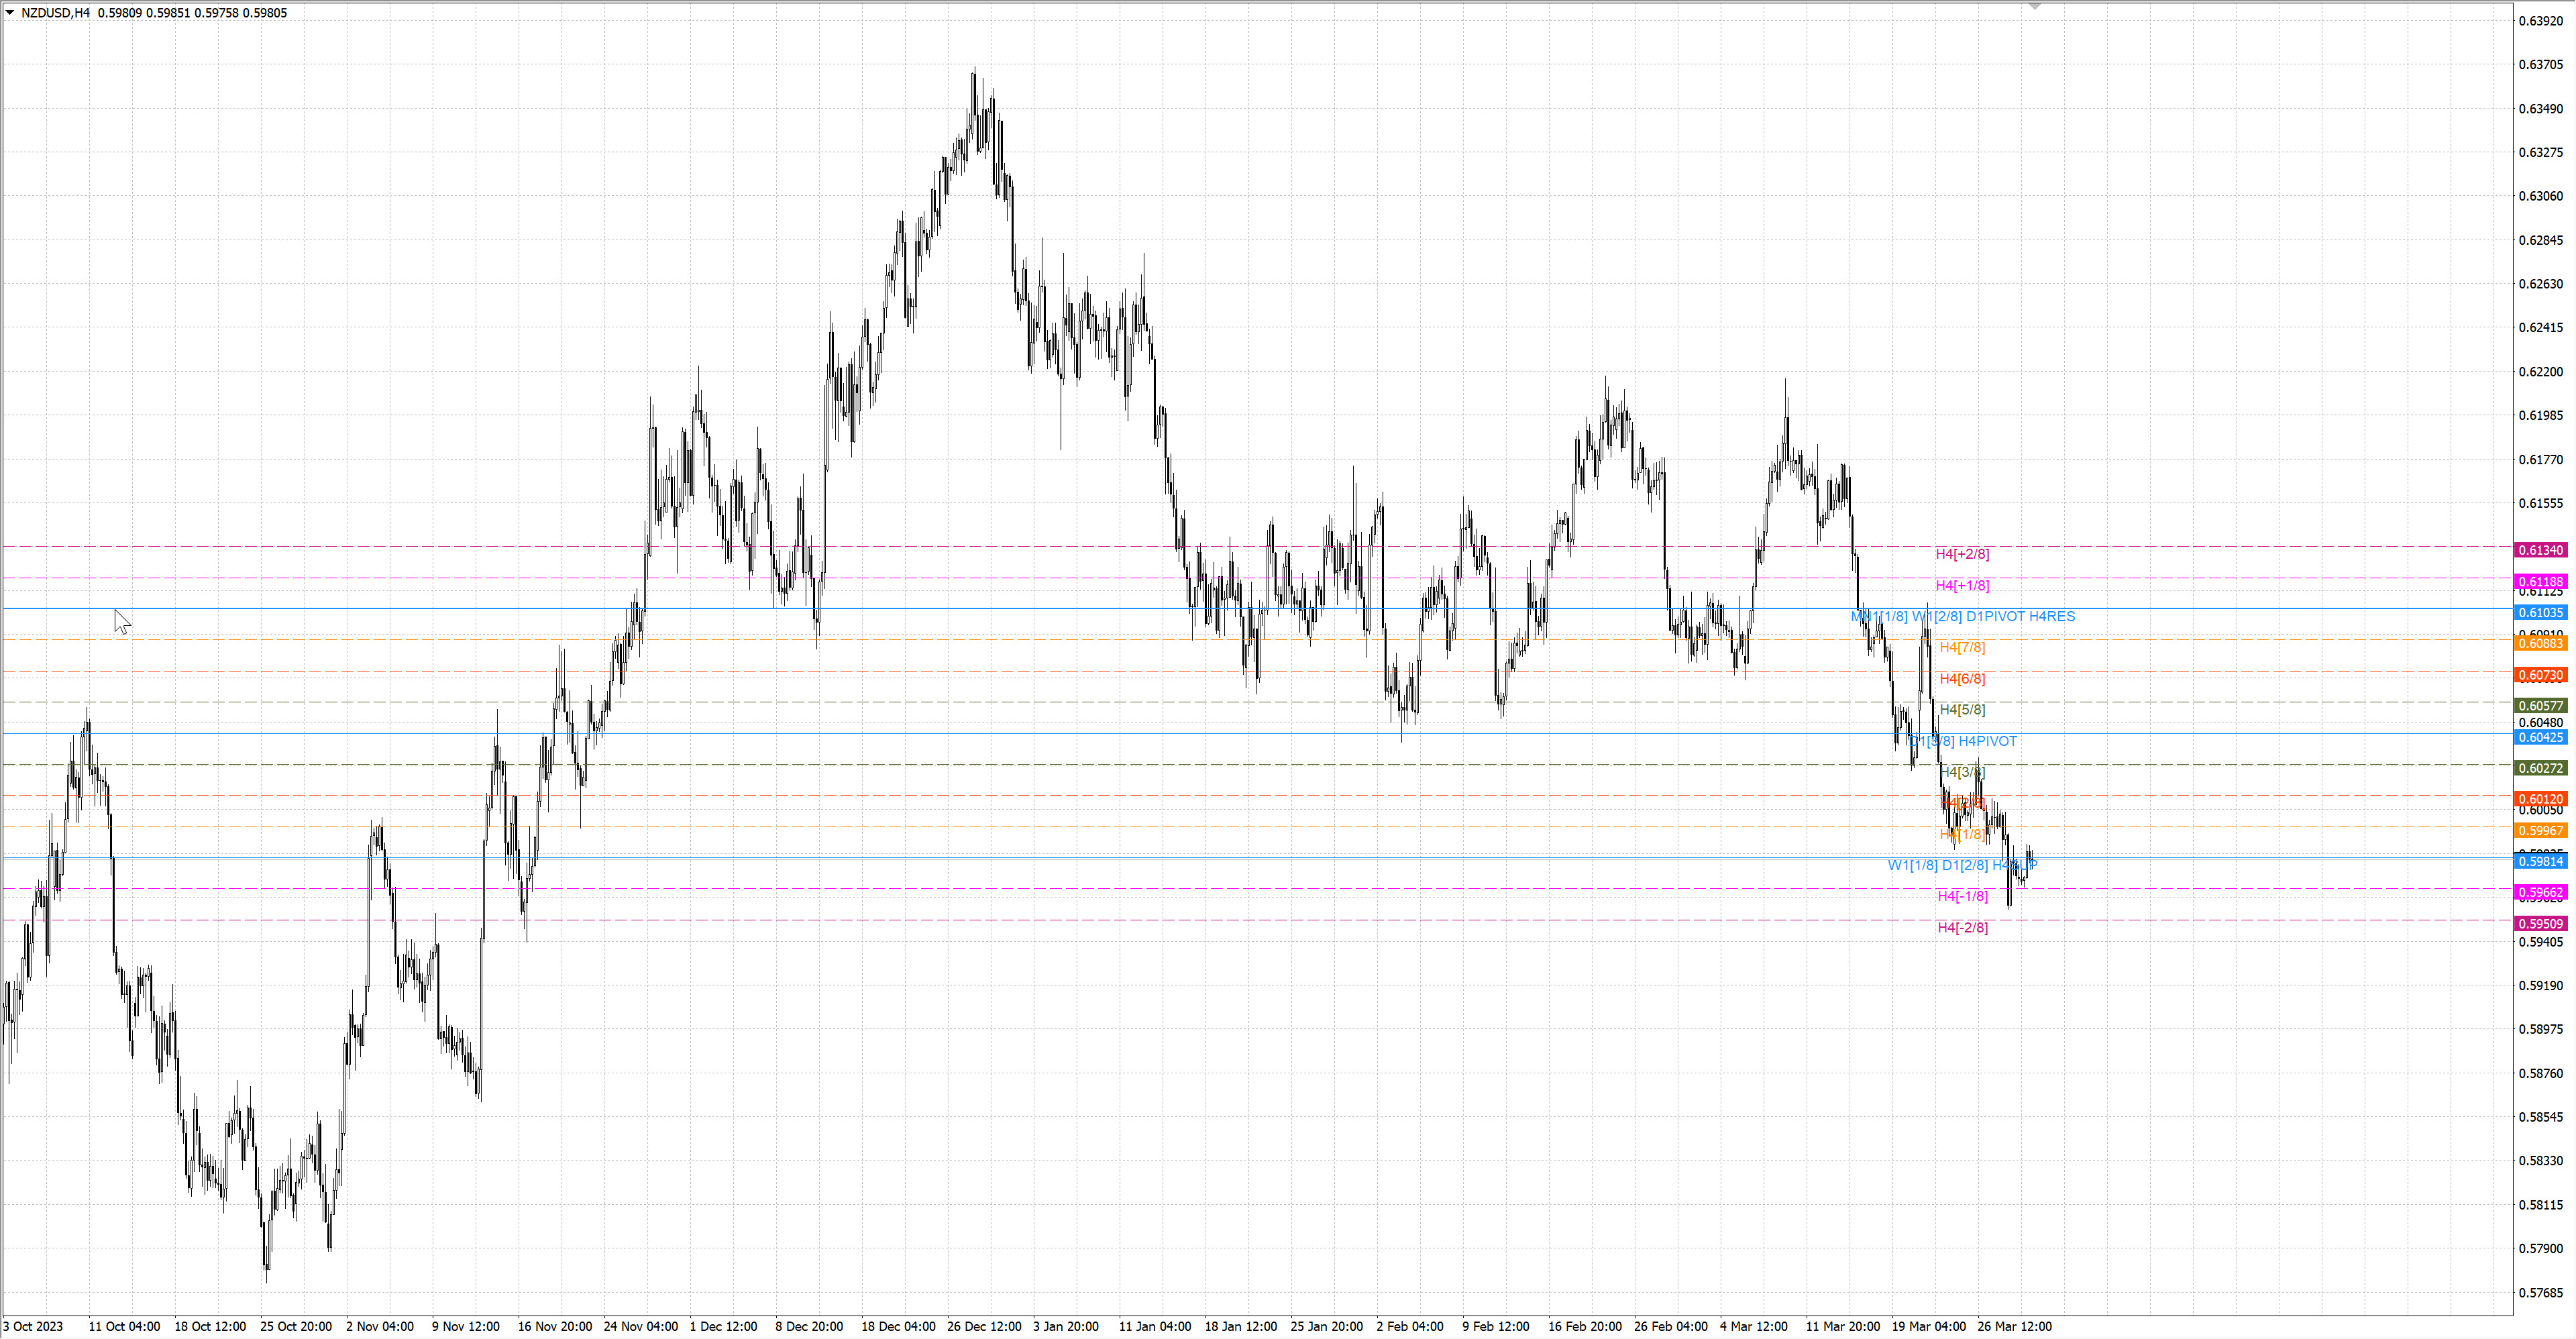This screenshot has width=2576, height=1339.
Task: Click the 0.59509 price tag on axis
Action: (x=2540, y=924)
